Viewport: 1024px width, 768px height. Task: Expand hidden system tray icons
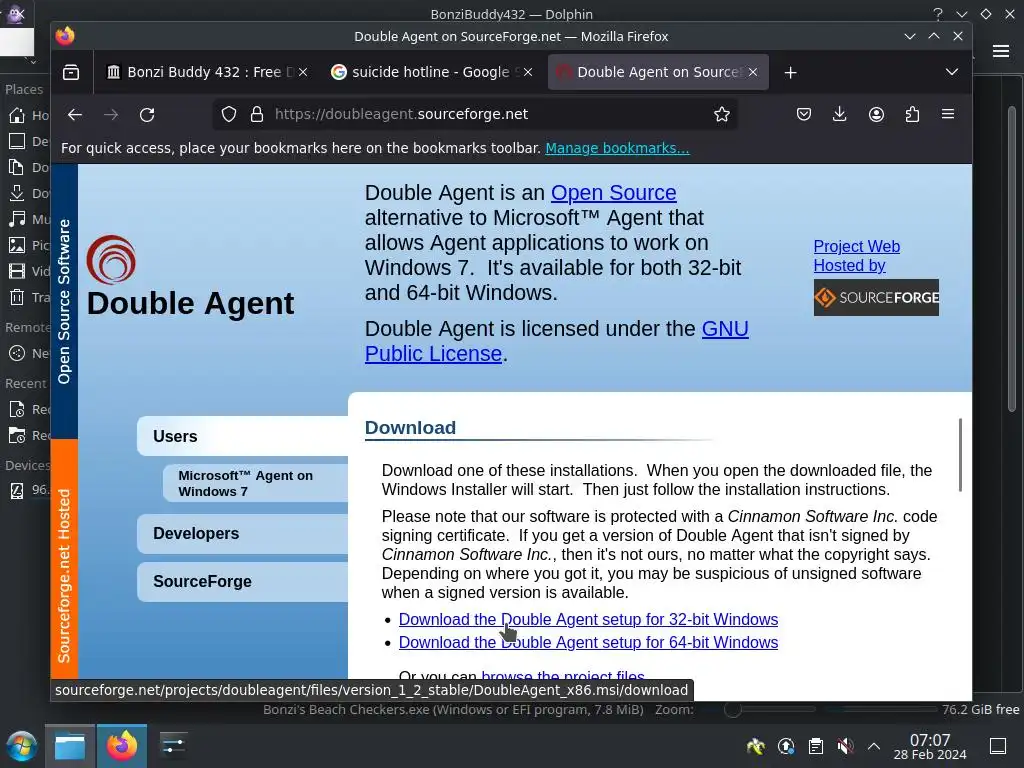pyautogui.click(x=874, y=746)
